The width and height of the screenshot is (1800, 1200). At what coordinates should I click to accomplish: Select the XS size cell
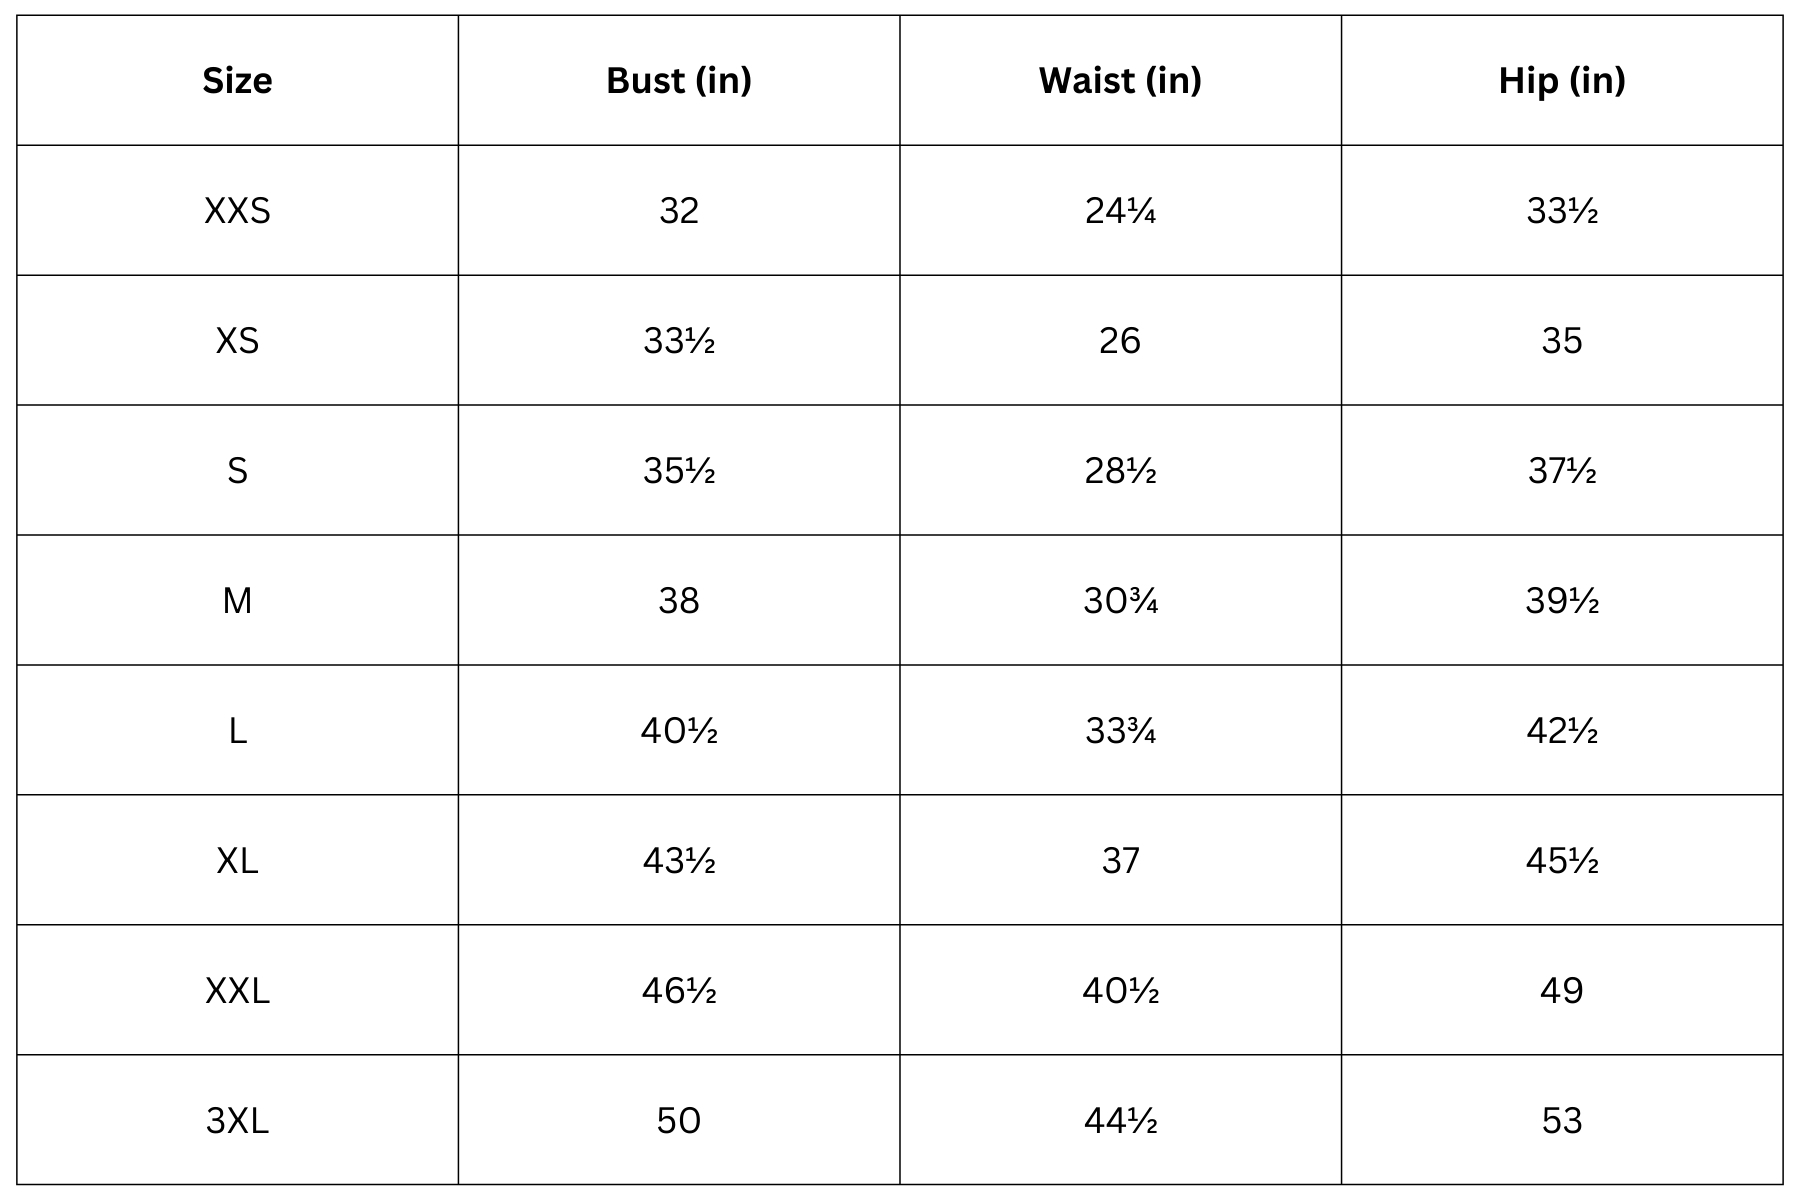click(237, 340)
